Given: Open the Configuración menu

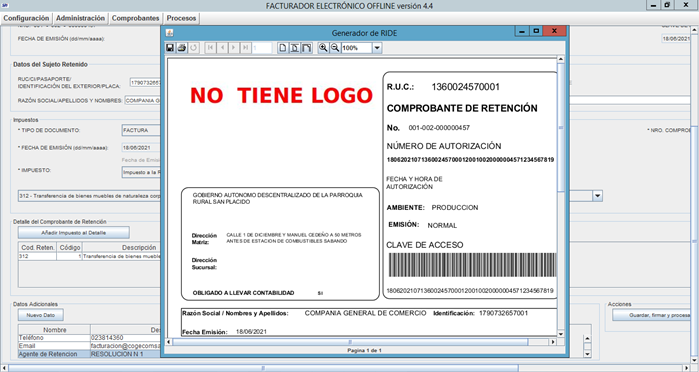Looking at the screenshot, I should pyautogui.click(x=26, y=18).
